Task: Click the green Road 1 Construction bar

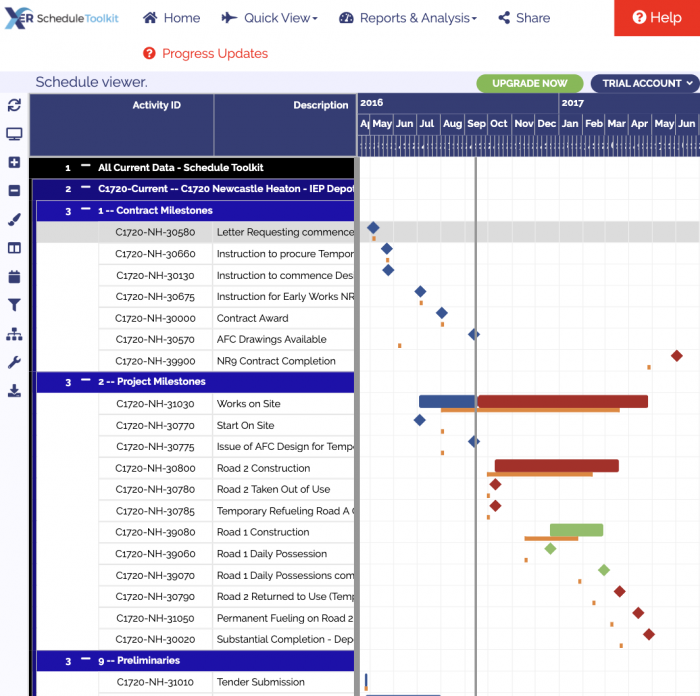Action: [x=576, y=530]
